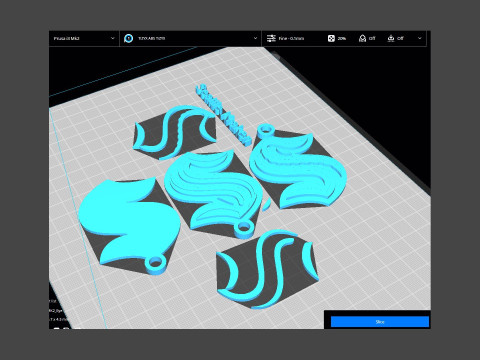Open the Prusa printer selector dropdown
This screenshot has width=480, height=360.
84,38
